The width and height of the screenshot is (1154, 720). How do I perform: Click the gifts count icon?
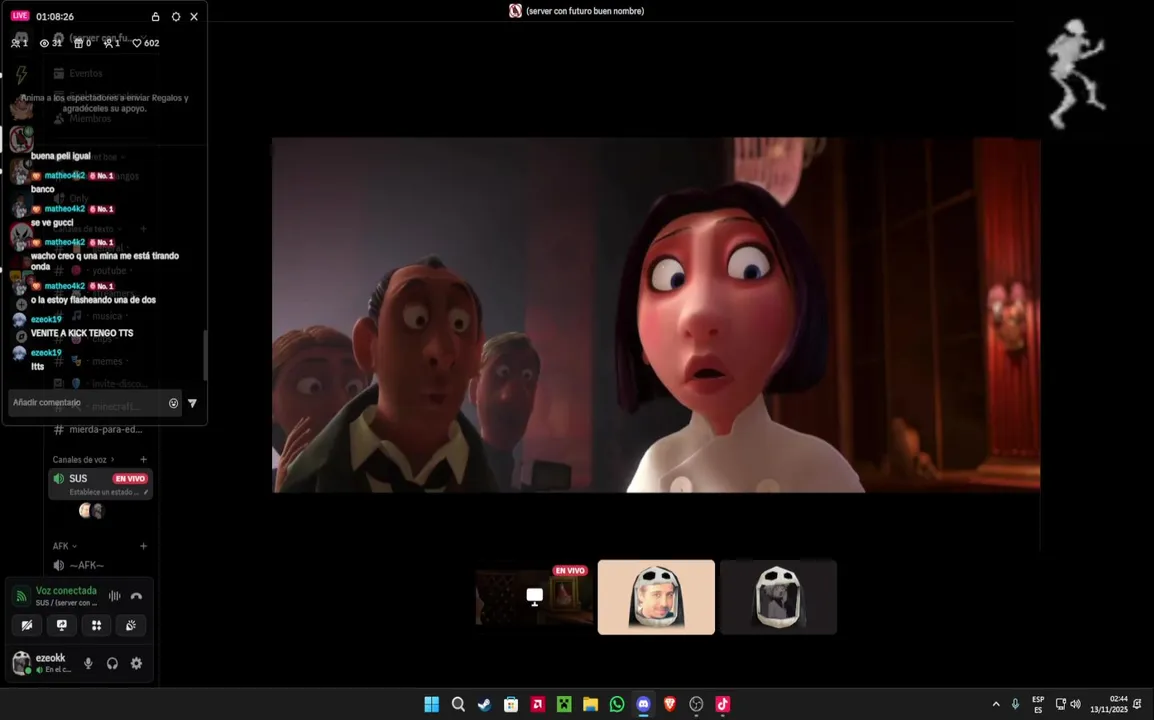(x=78, y=43)
